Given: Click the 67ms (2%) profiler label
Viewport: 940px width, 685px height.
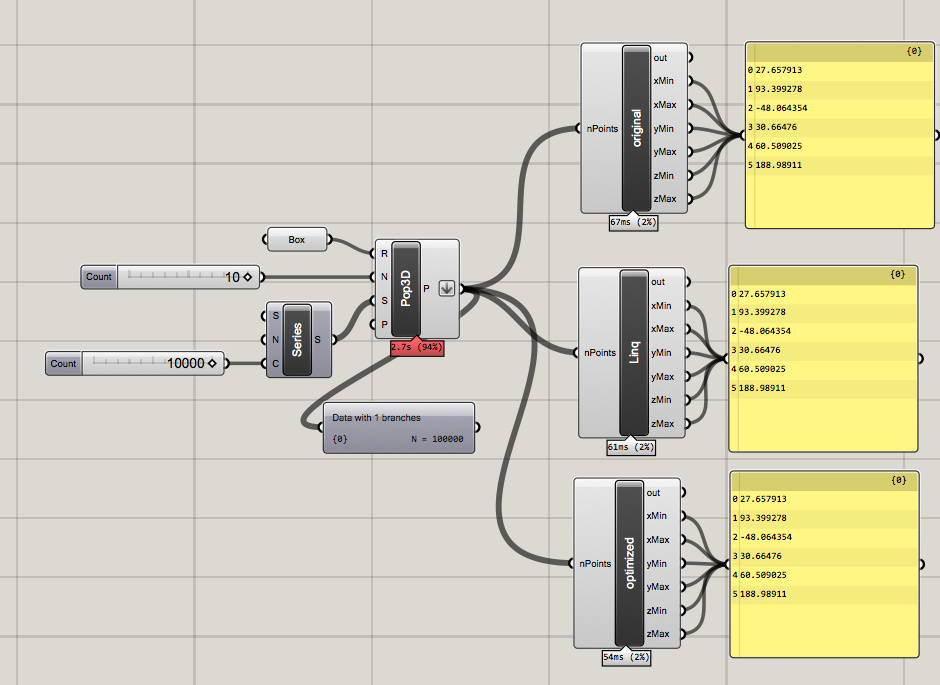Looking at the screenshot, I should [x=633, y=222].
